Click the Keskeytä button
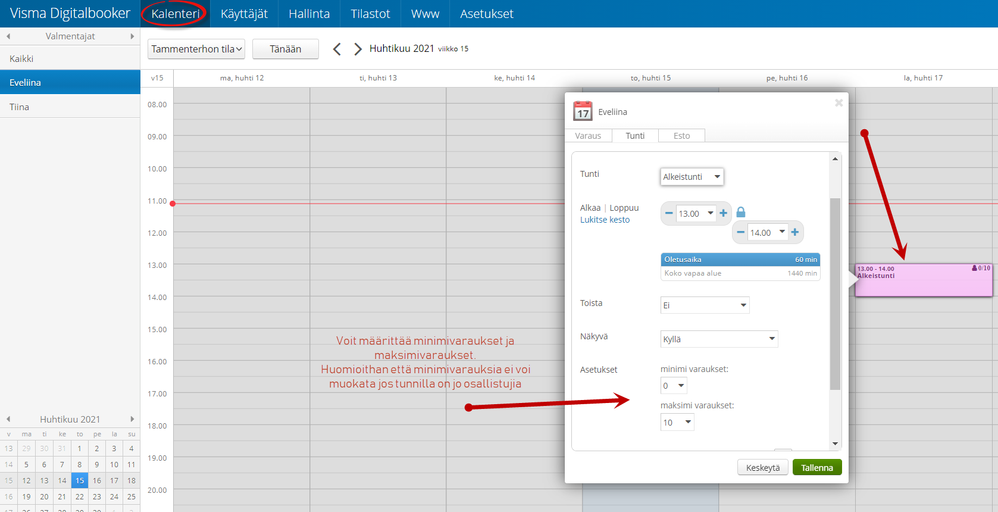Screen dimensions: 998x512 [763, 467]
